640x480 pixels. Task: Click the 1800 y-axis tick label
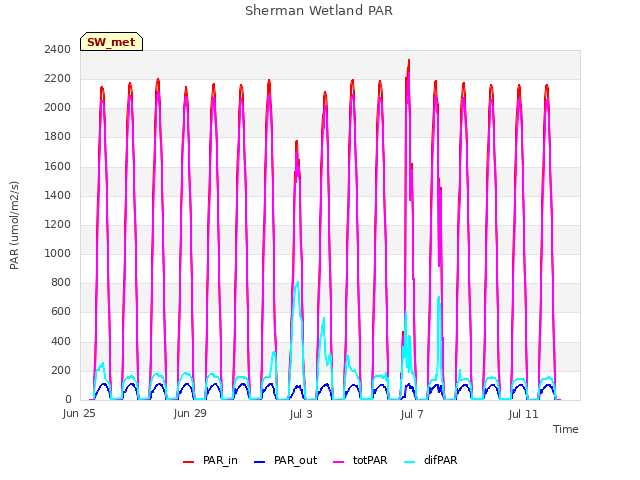click(58, 137)
